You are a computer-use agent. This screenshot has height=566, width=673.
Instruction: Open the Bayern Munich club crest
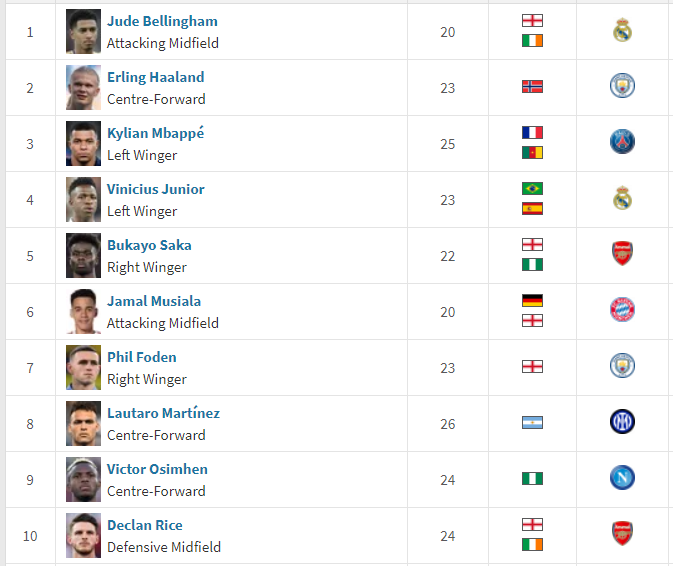tap(622, 309)
